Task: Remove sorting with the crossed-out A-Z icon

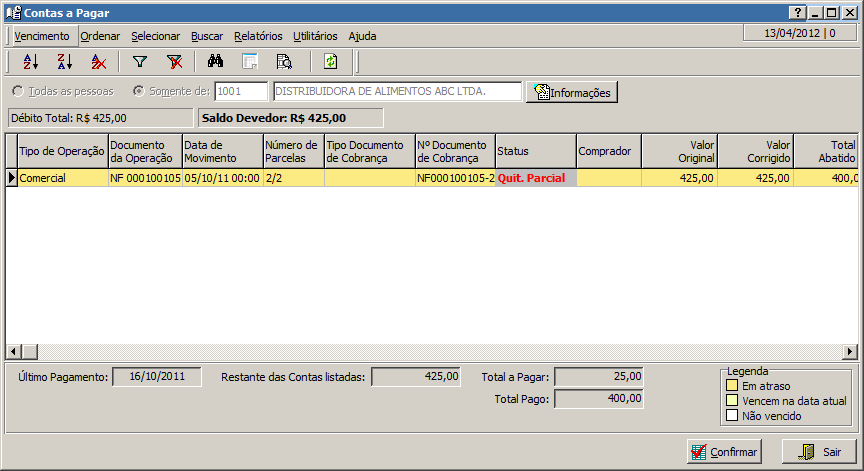Action: [98, 62]
